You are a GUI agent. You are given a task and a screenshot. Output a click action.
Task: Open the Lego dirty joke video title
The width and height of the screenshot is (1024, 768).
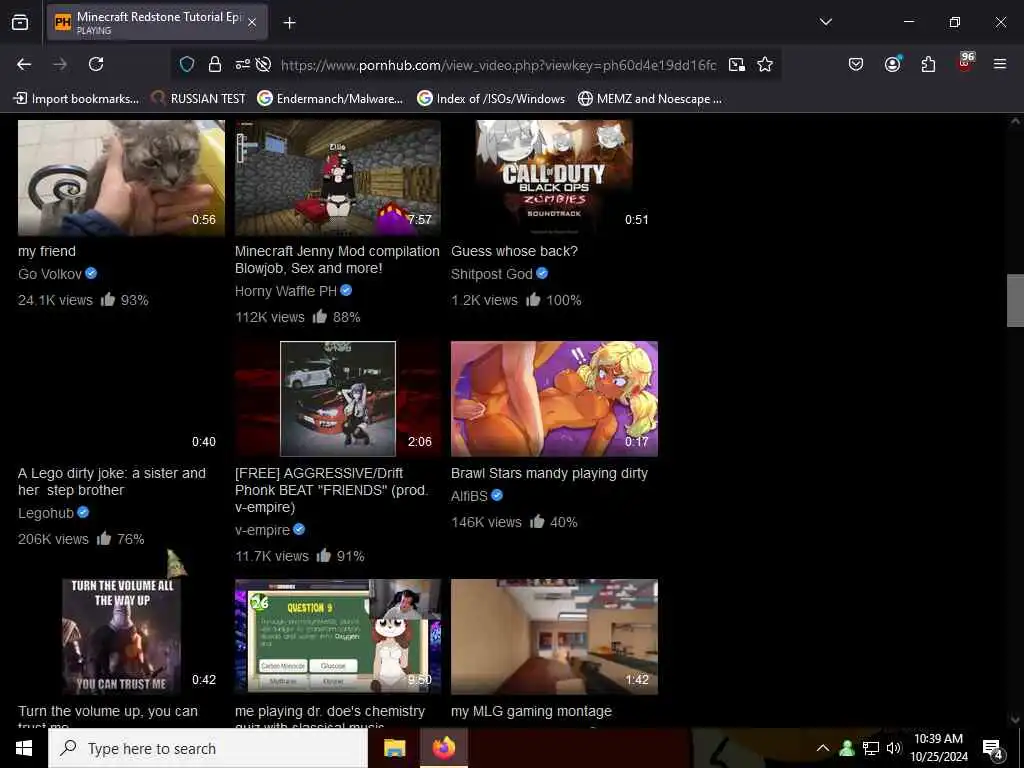[112, 481]
